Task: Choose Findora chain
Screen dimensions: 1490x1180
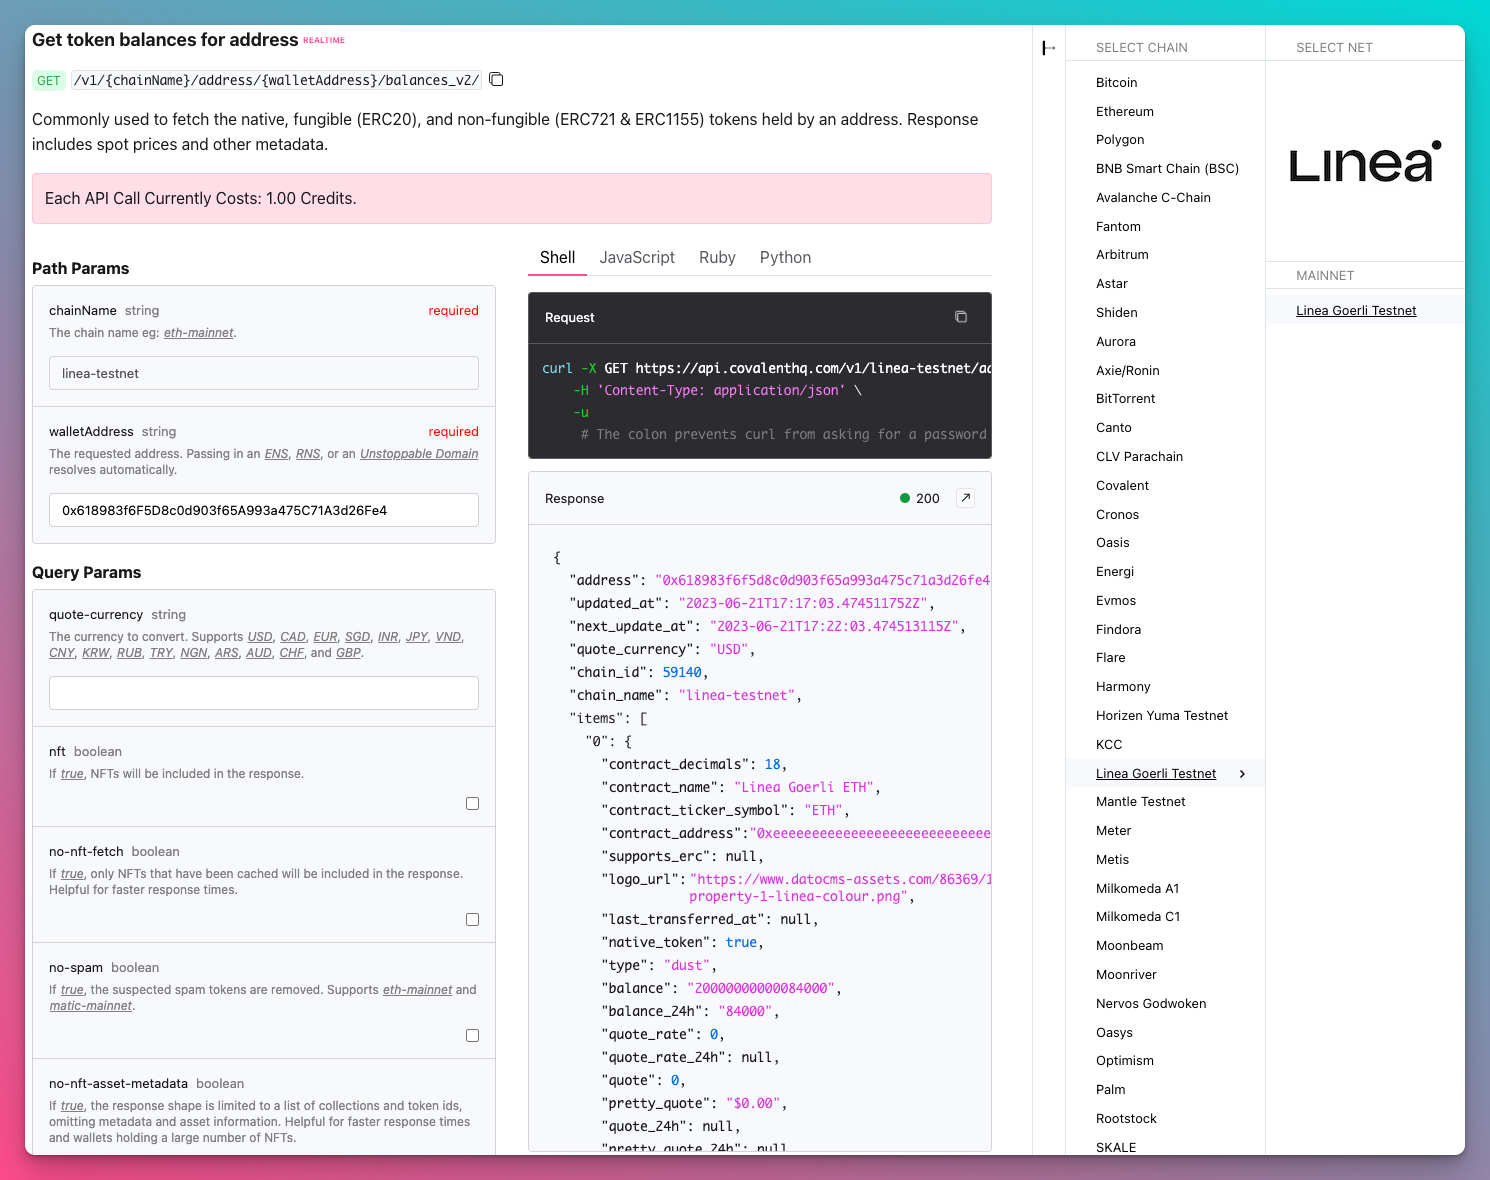Action: tap(1118, 630)
